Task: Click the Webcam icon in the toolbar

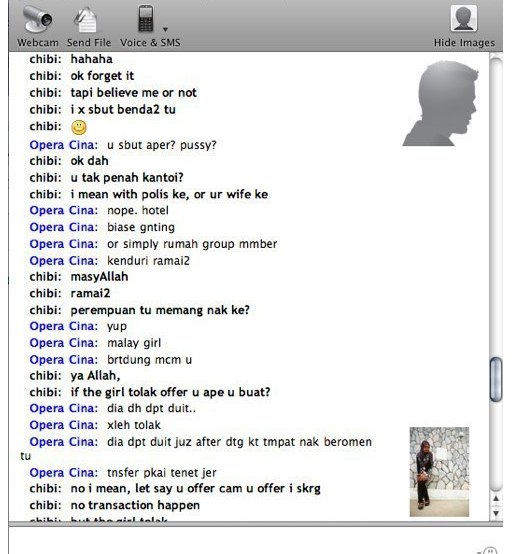Action: point(37,18)
